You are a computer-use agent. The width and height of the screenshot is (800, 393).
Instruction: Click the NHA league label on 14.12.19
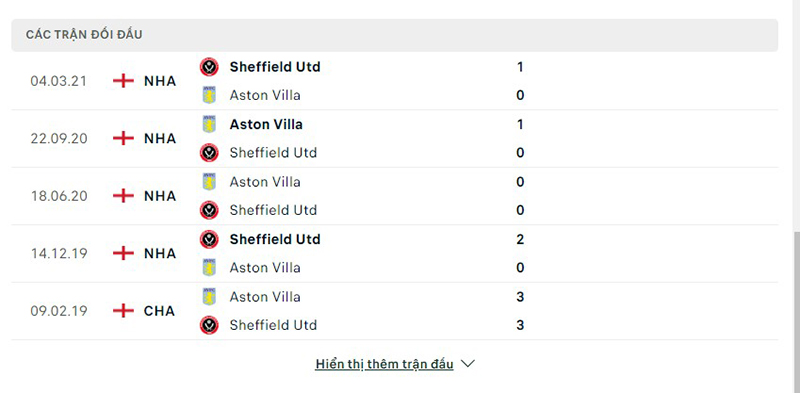click(160, 254)
